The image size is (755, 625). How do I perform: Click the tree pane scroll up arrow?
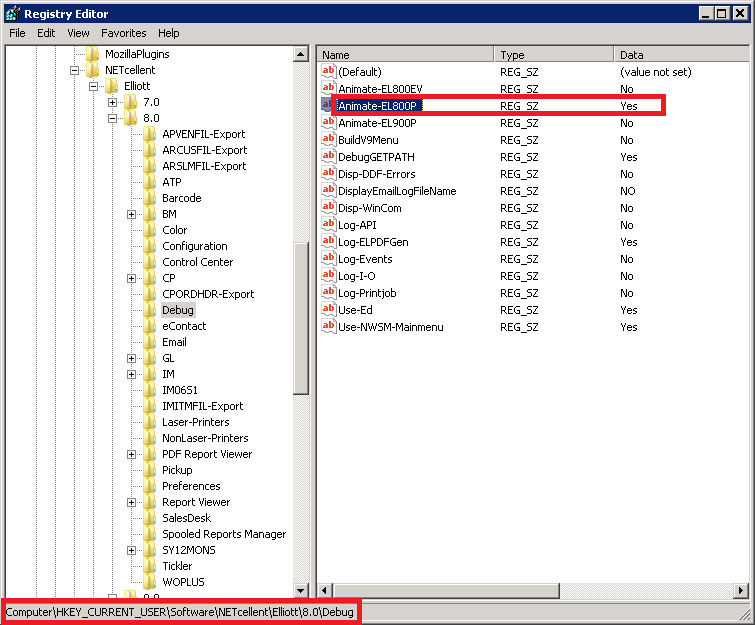(301, 54)
